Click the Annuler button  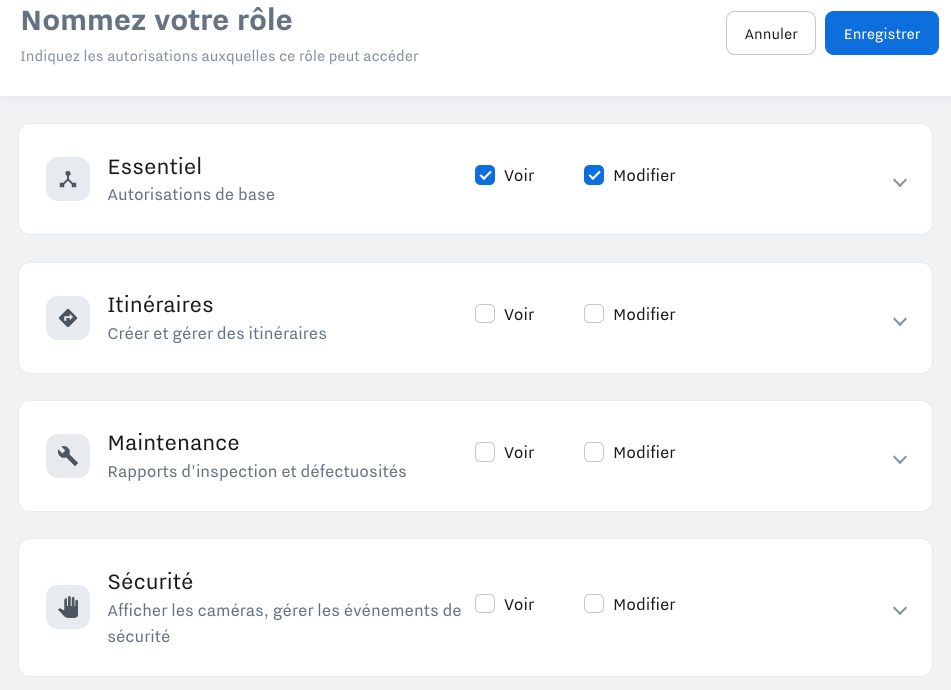point(771,33)
